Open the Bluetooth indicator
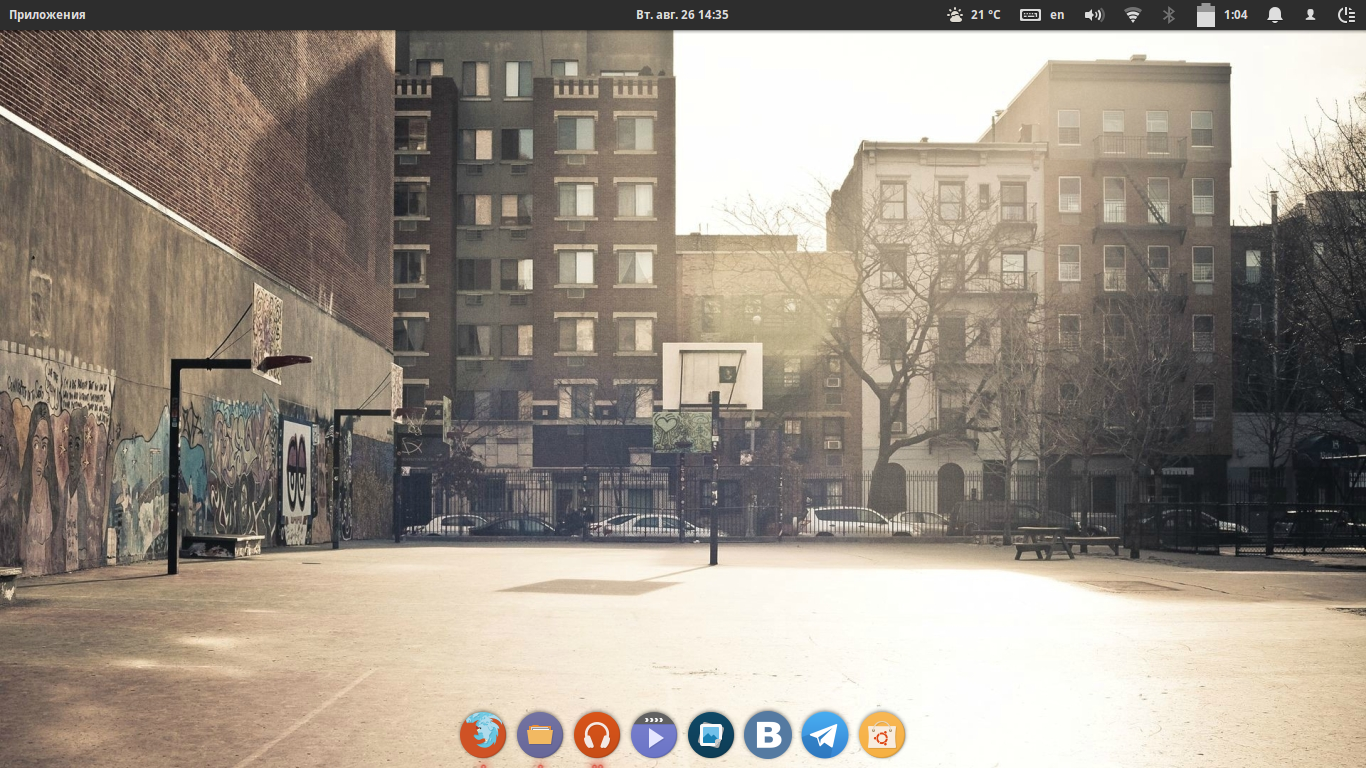1366x768 pixels. pos(1168,15)
